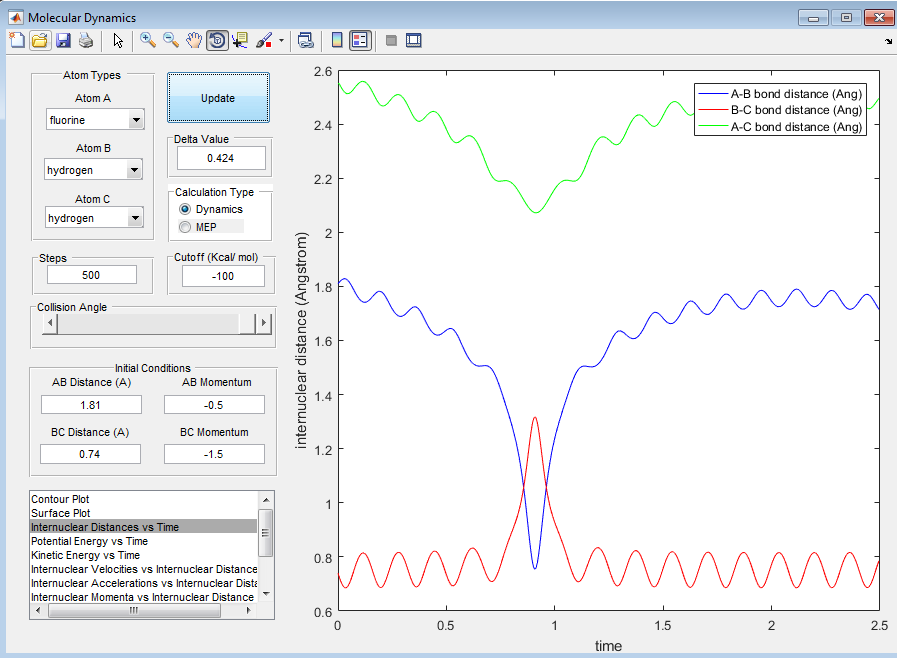Activate the Pan hand tool
Screen dimensions: 897x658
194,40
